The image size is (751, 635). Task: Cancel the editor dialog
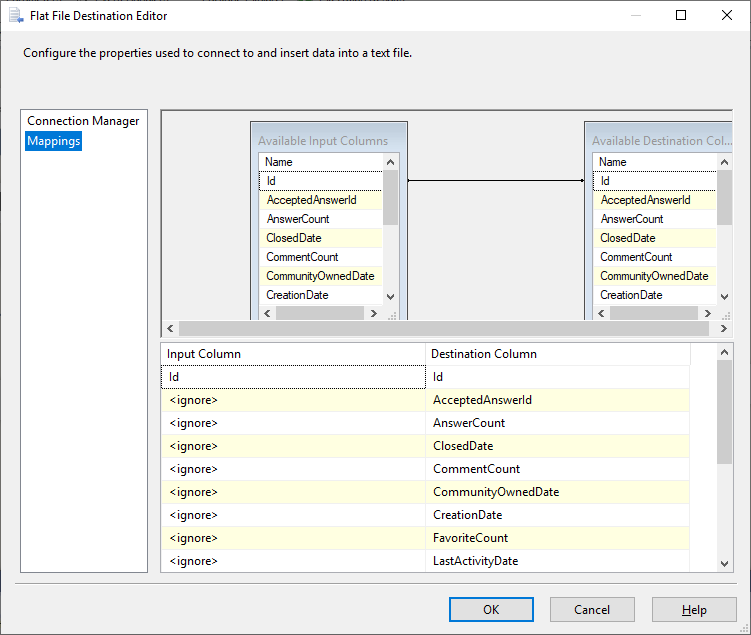(x=592, y=610)
